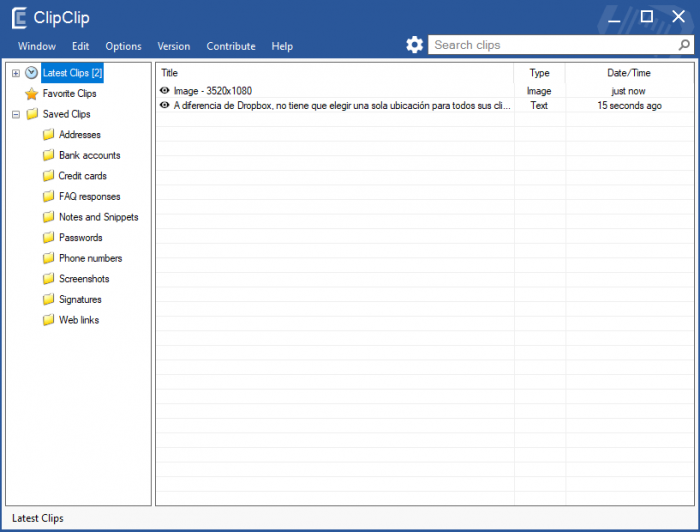This screenshot has width=700, height=532.
Task: Click the Credit cards folder icon
Action: (48, 175)
